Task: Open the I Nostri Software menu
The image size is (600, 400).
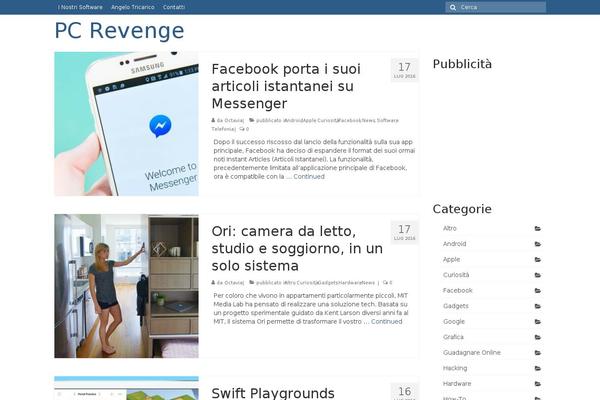Action: (x=80, y=7)
